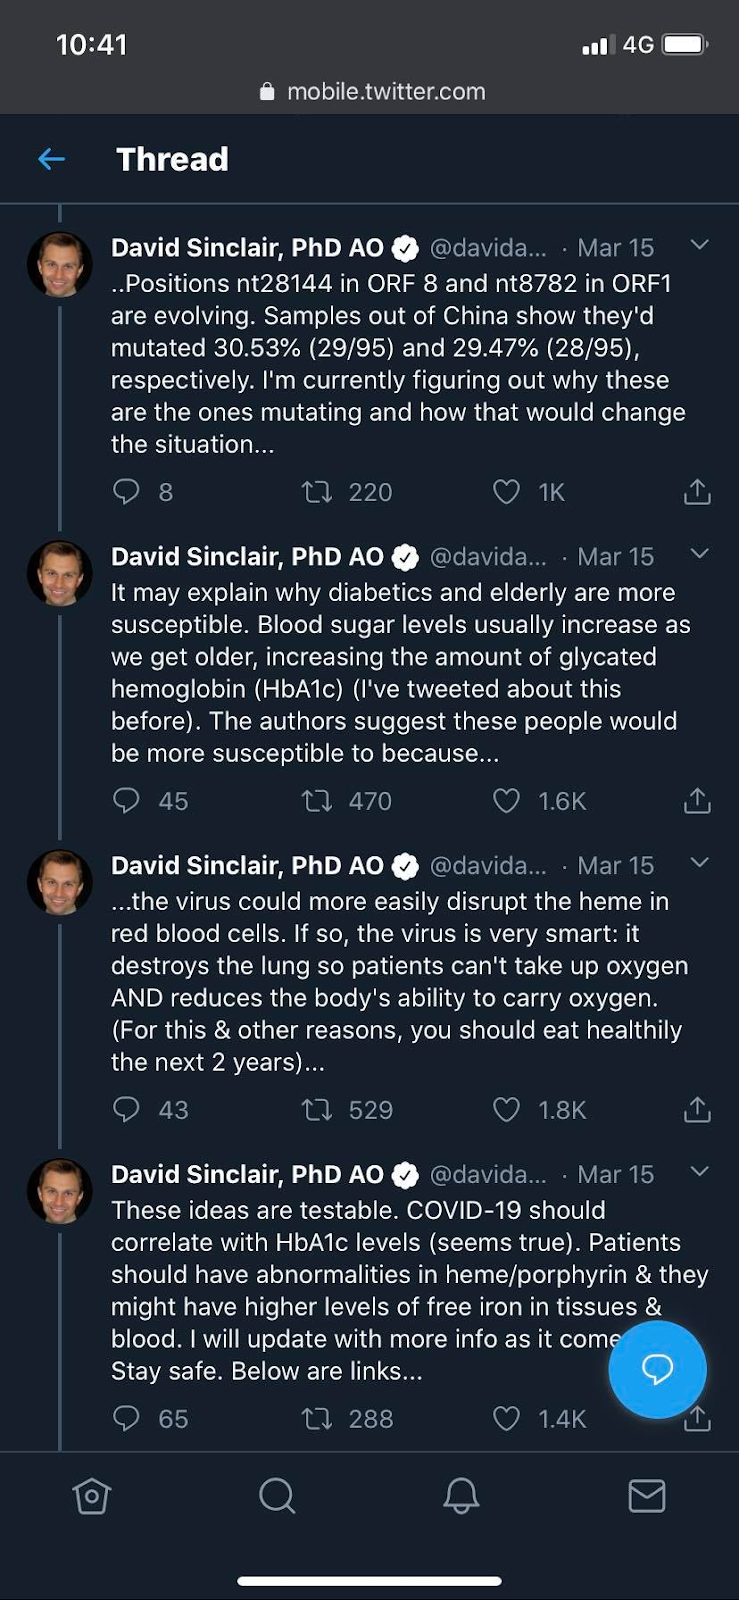Reply to the nt28144 mutation tweet
This screenshot has height=1600, width=739.
[x=126, y=491]
